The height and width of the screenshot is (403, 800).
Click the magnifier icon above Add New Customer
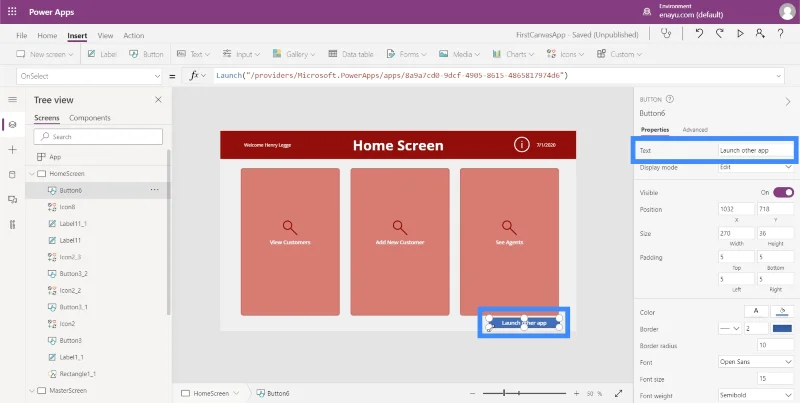[399, 228]
